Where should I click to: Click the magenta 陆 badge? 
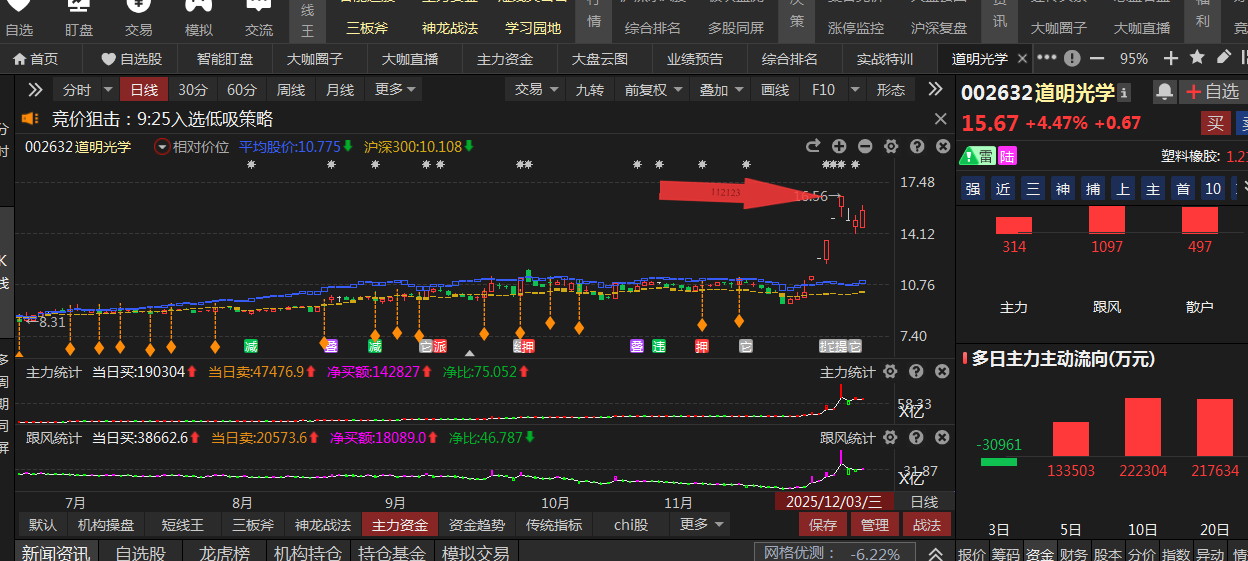pos(1008,156)
